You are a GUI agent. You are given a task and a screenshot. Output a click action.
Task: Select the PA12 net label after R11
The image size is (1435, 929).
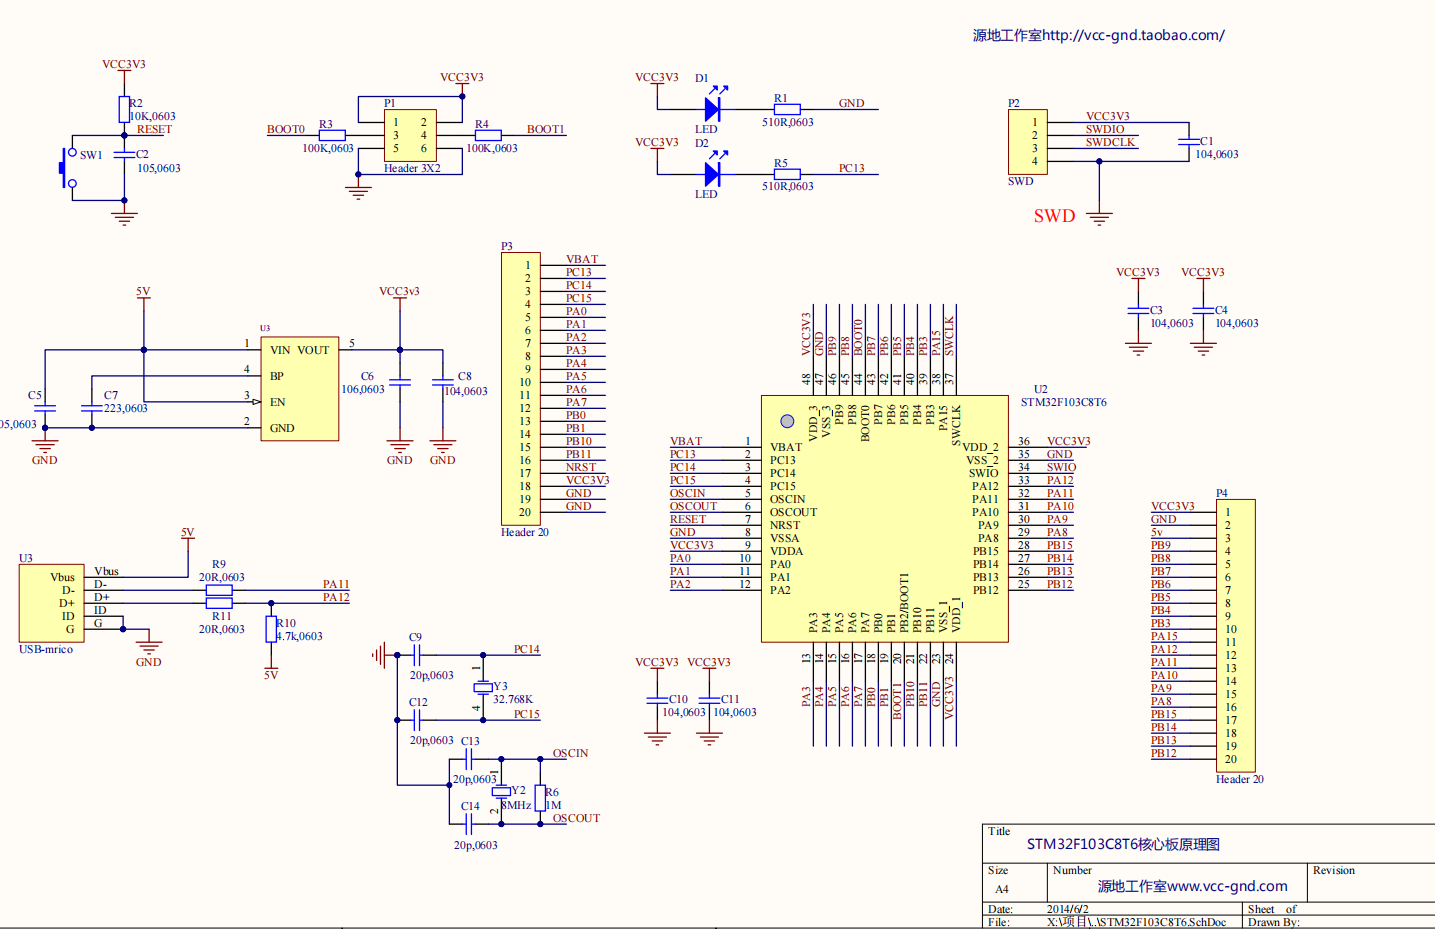click(336, 597)
